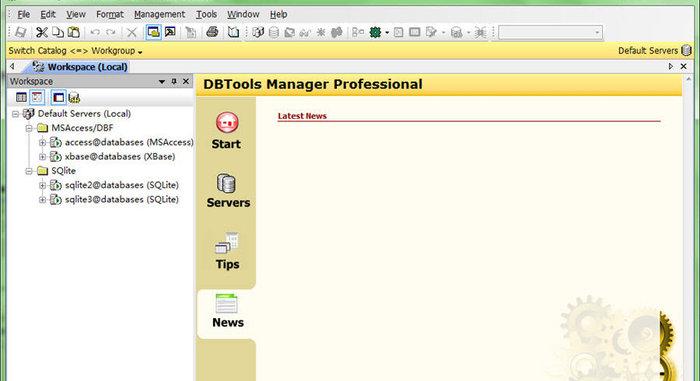Expand sqlite2@databases (SQLite) node
Screen dimensions: 700x381
[42, 185]
